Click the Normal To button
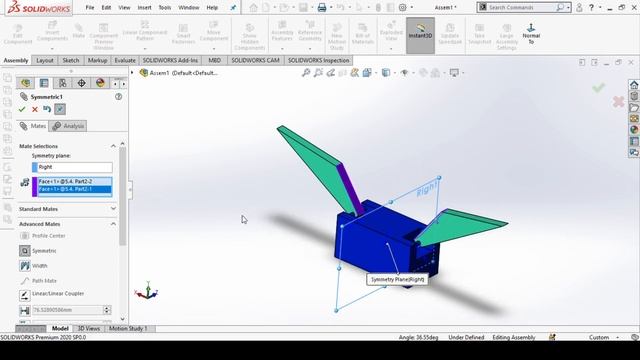Viewport: 640px width, 360px height. point(531,33)
